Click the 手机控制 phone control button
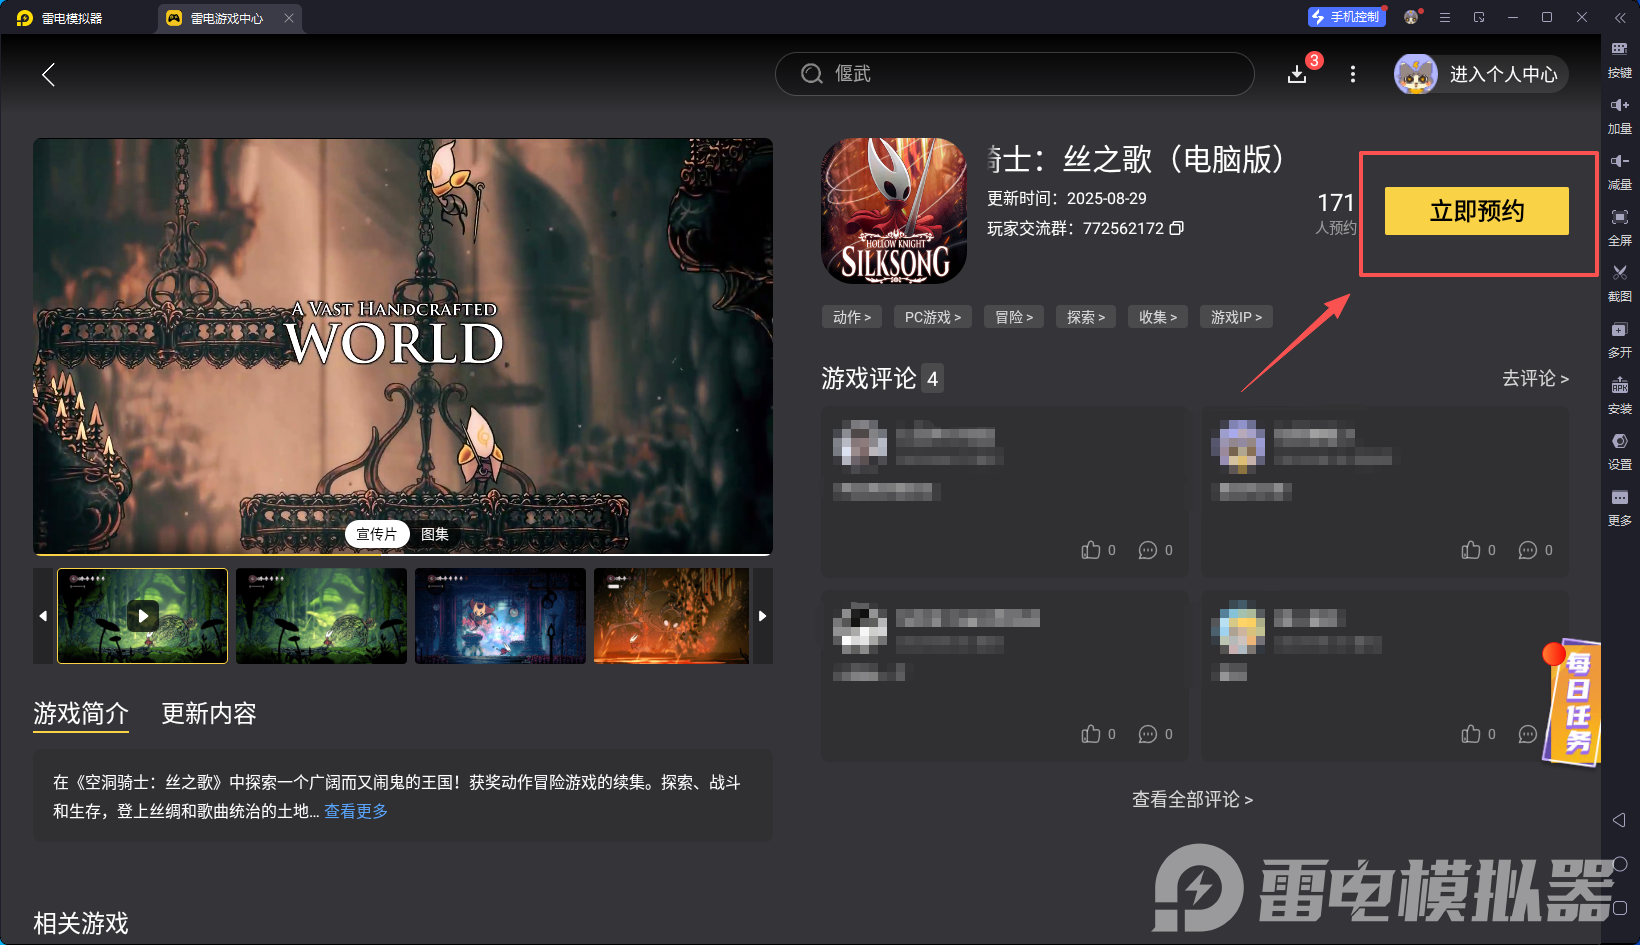1640x945 pixels. point(1346,17)
